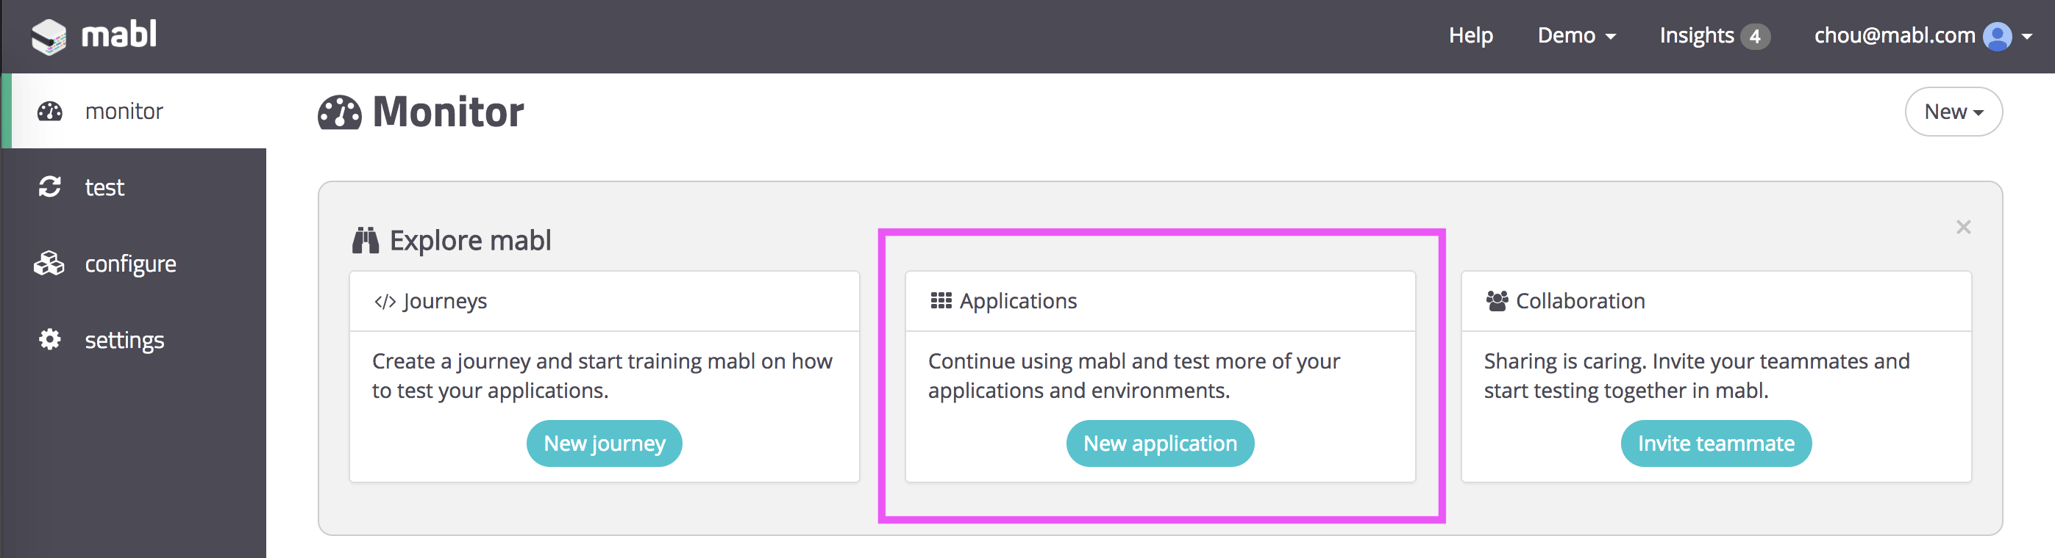Go to the test sidebar item
2055x558 pixels.
point(135,187)
